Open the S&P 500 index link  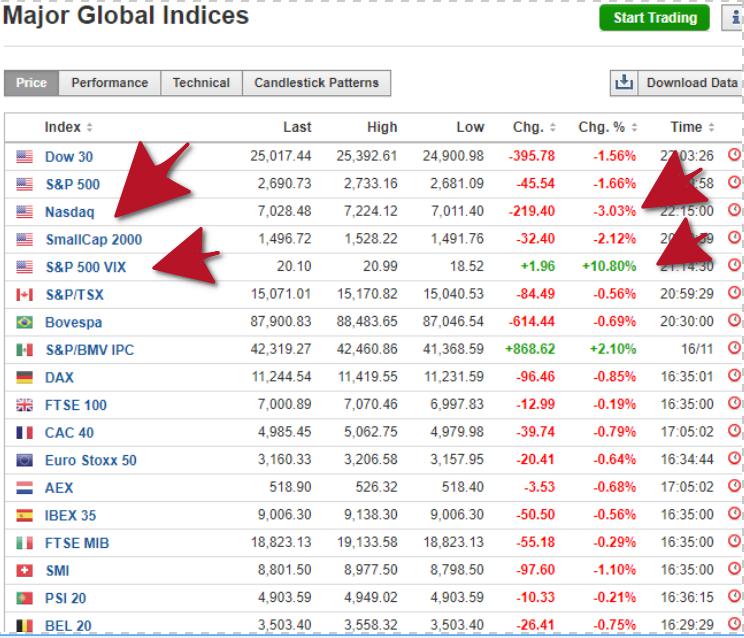[x=73, y=184]
